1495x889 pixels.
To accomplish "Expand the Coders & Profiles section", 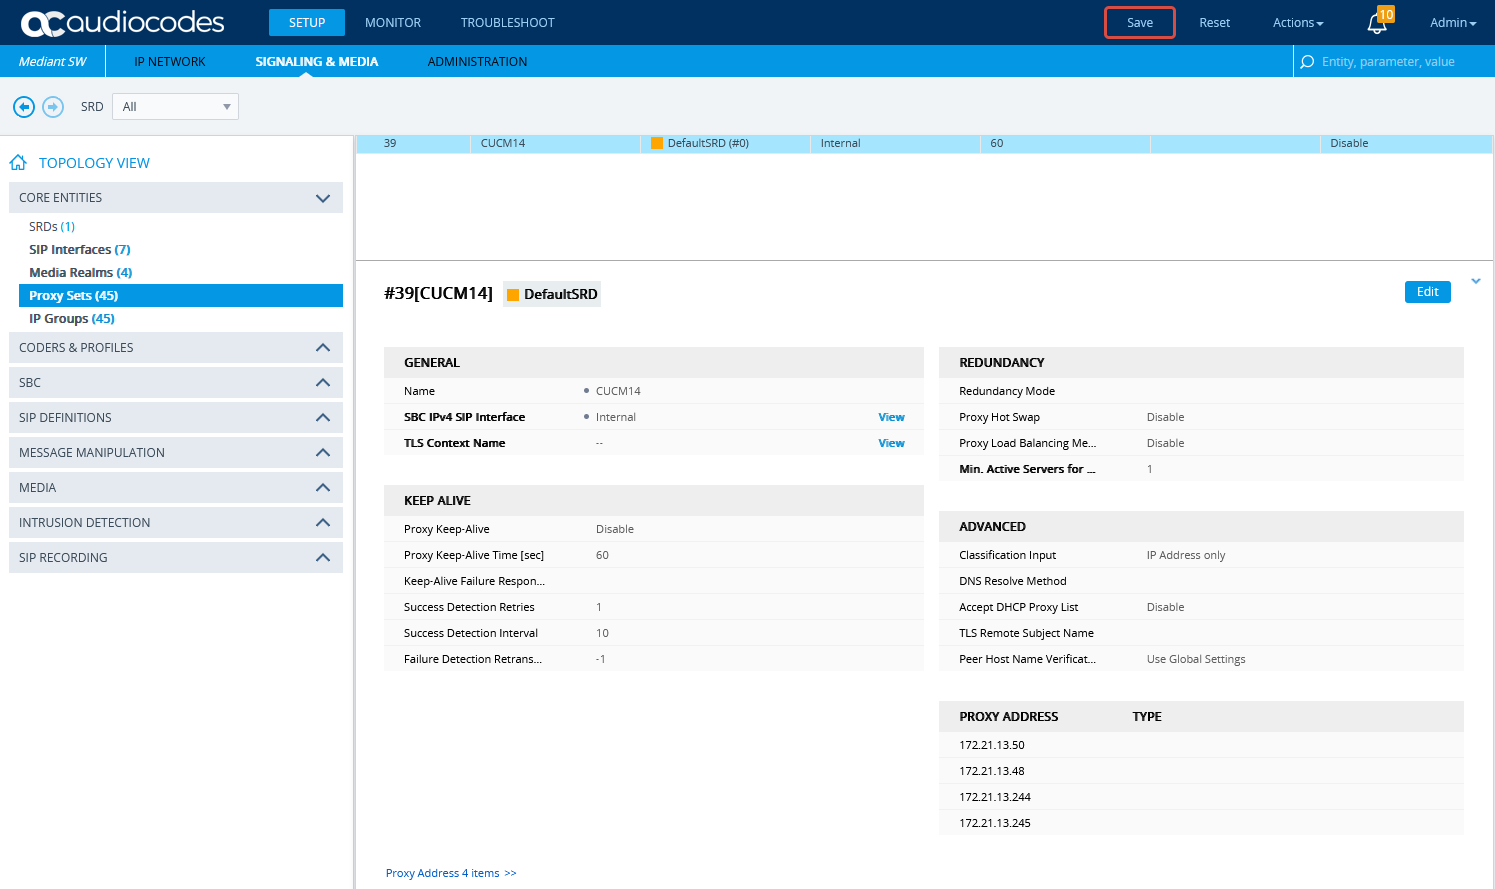I will [176, 348].
